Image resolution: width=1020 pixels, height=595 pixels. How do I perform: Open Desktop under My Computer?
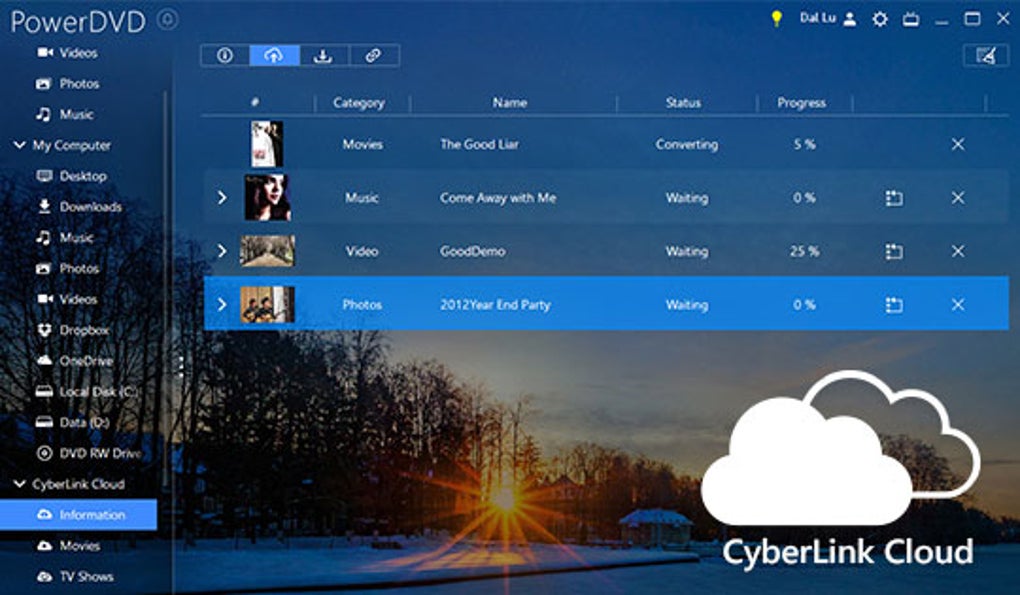point(72,176)
